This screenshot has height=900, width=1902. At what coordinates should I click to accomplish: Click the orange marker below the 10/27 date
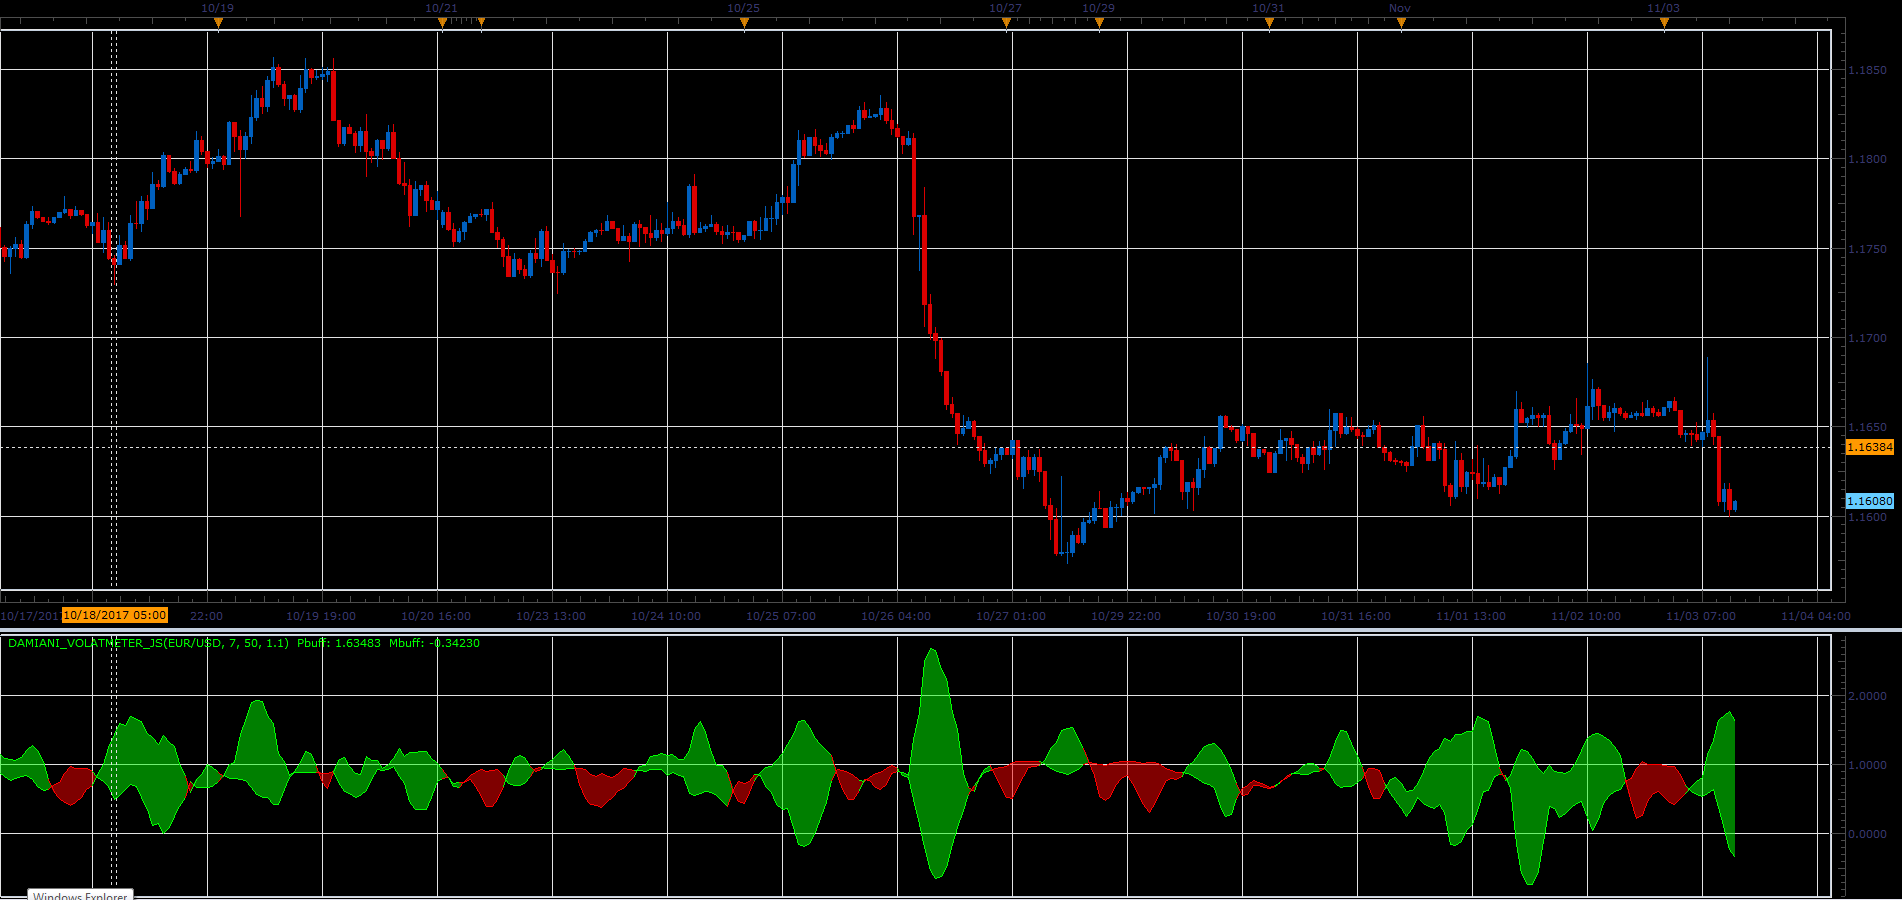[1006, 23]
